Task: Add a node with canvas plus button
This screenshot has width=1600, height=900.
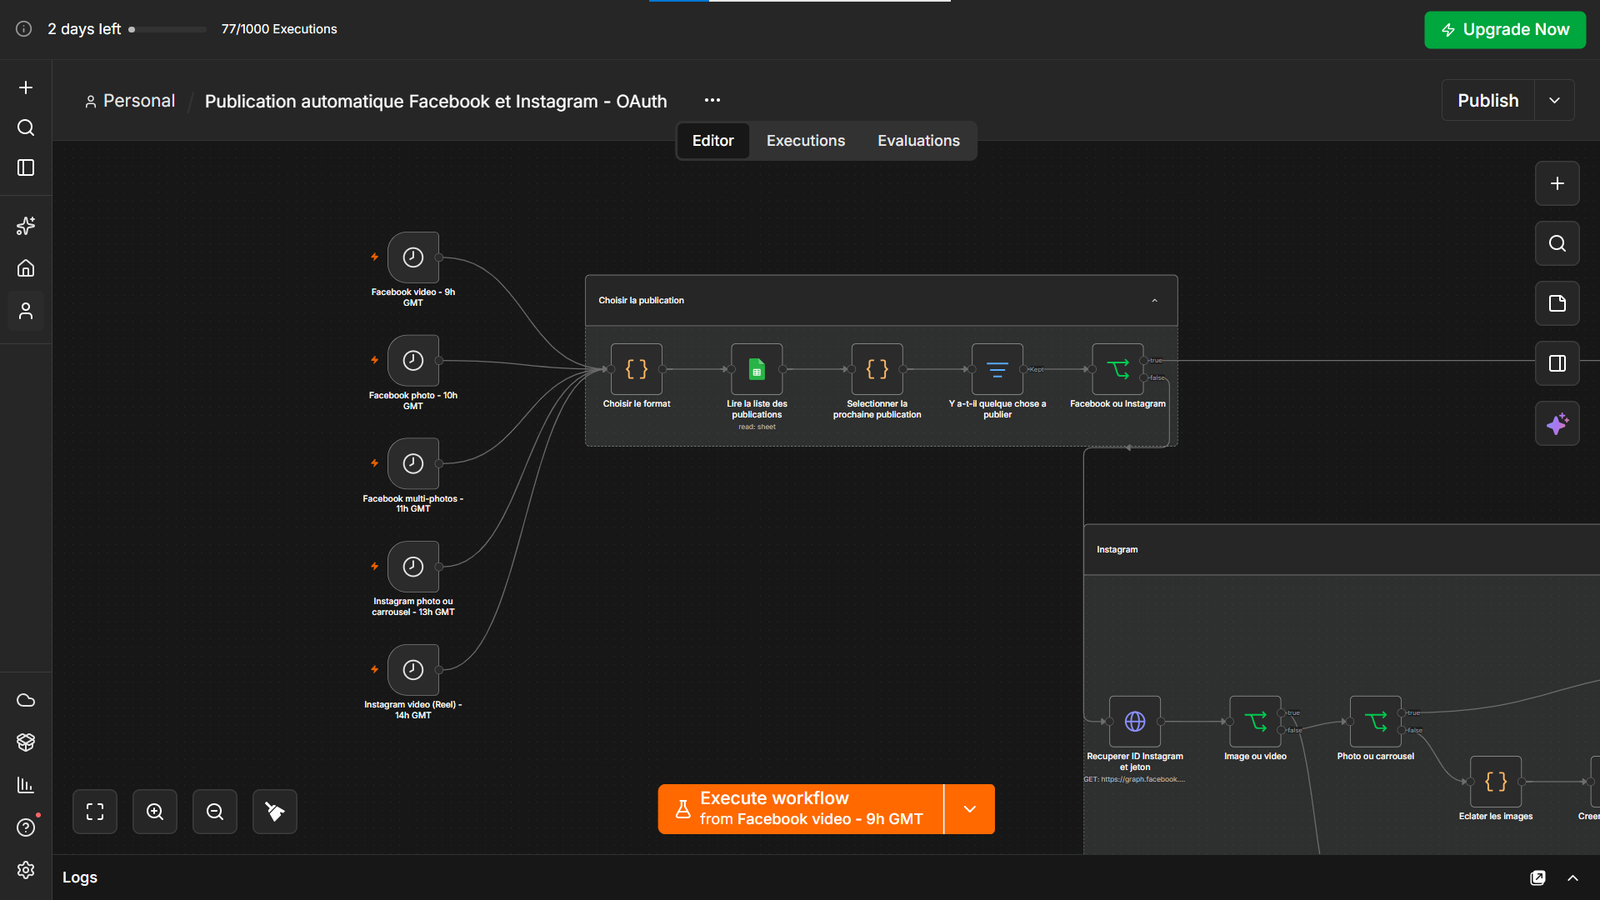Action: click(x=1557, y=183)
